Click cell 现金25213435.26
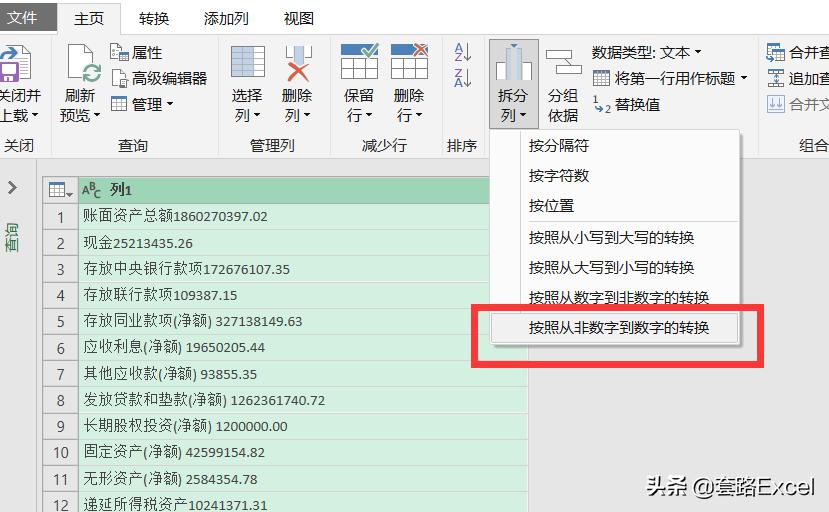 (284, 243)
